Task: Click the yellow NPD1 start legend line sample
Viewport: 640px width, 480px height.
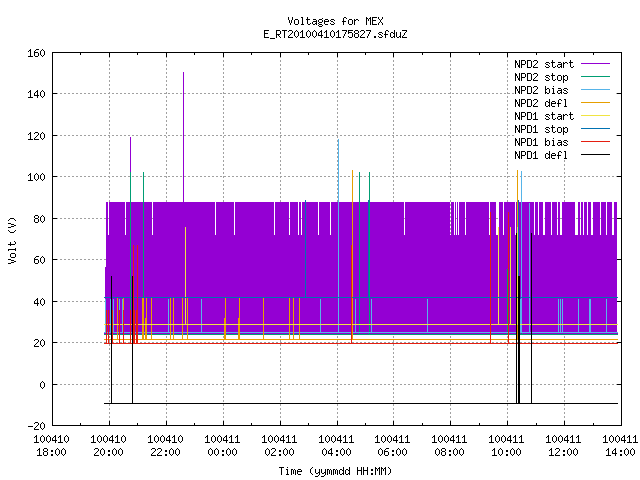Action: 595,116
